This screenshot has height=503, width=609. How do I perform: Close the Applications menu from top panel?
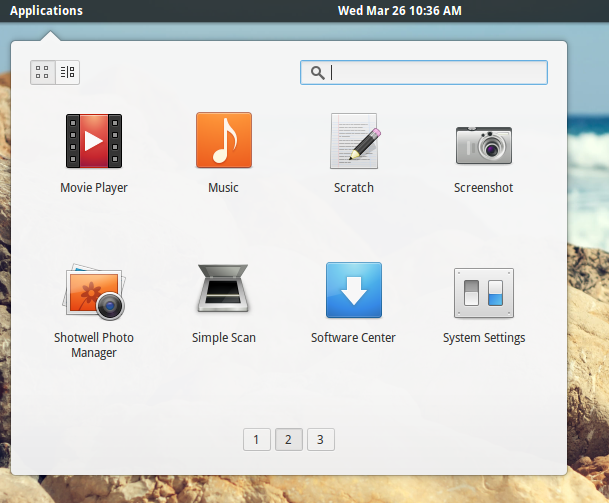46,10
